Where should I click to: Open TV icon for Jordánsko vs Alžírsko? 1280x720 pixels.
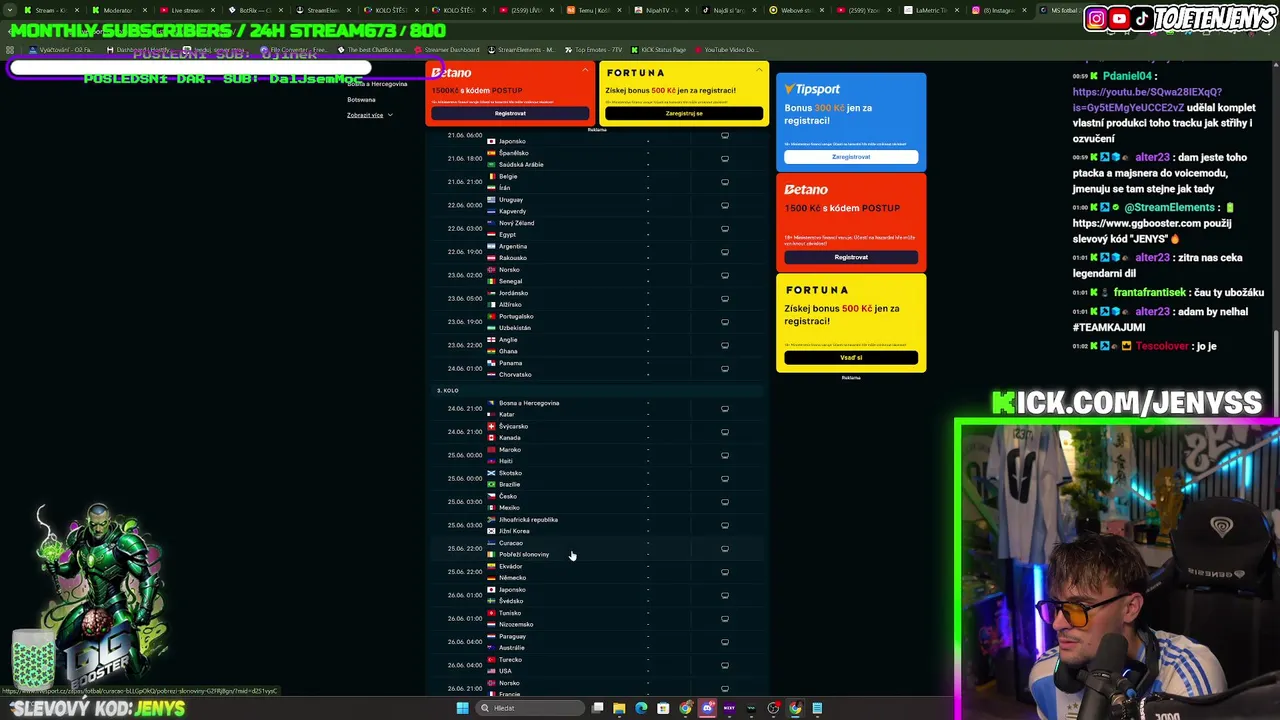tap(725, 298)
